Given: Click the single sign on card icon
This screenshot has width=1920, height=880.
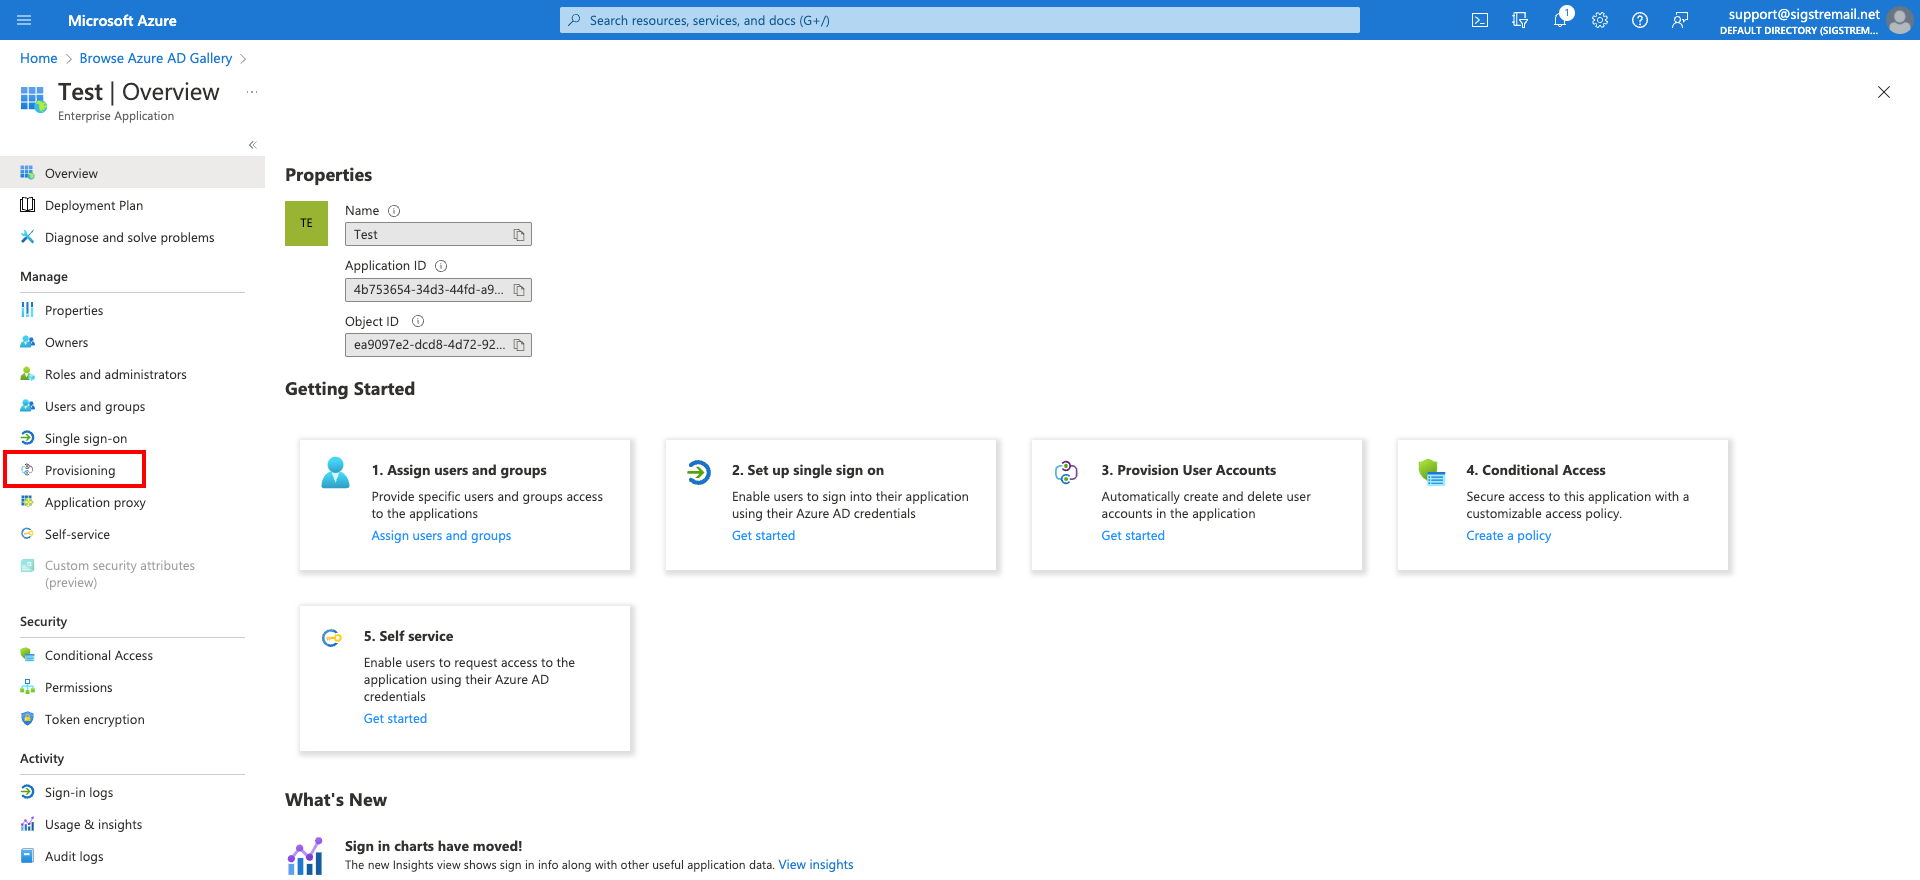Looking at the screenshot, I should [699, 472].
